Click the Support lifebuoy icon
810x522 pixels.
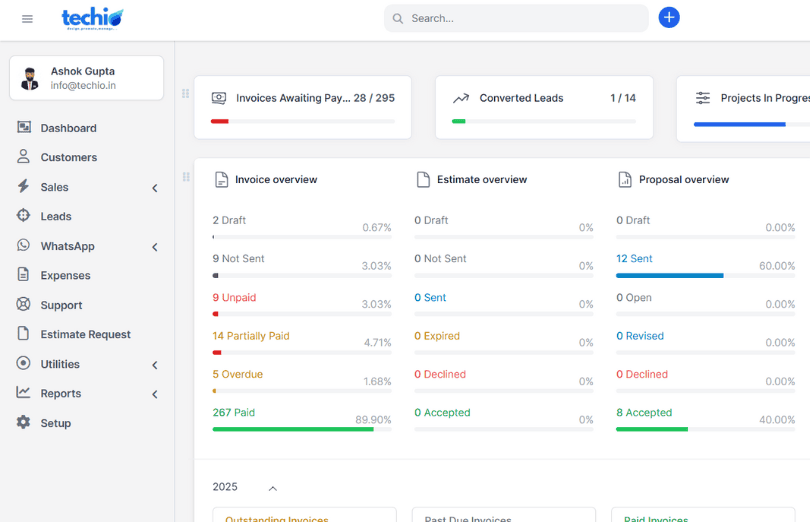(23, 305)
